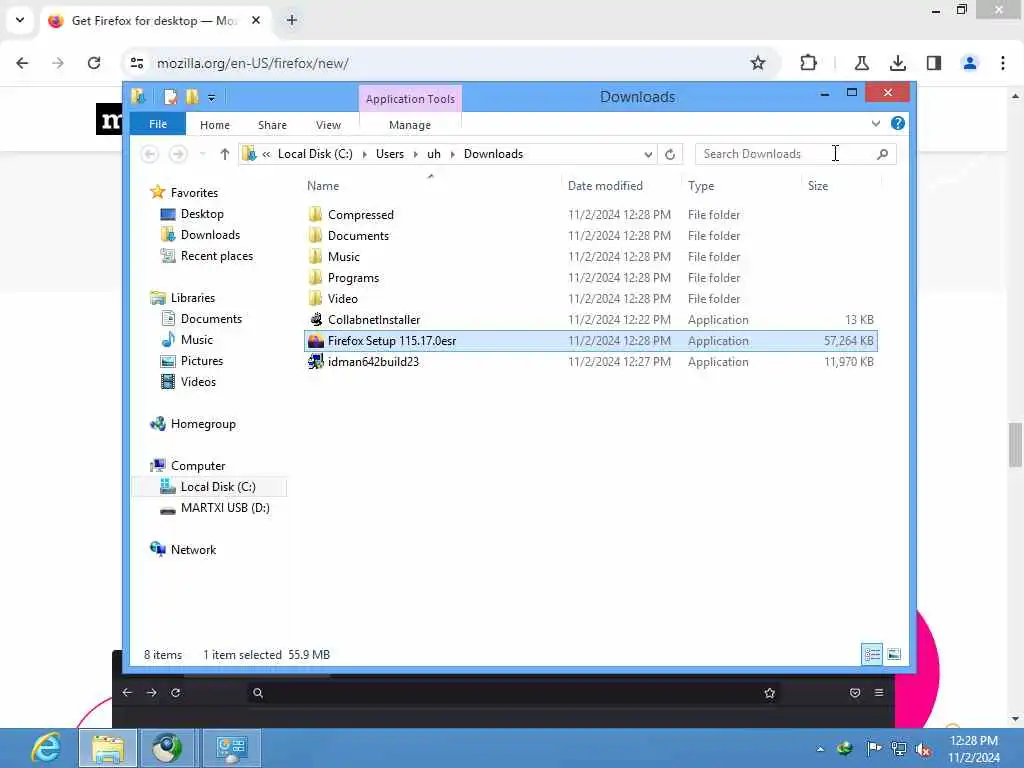Click the 57,264 KB size cell
The height and width of the screenshot is (768, 1024).
coord(848,341)
